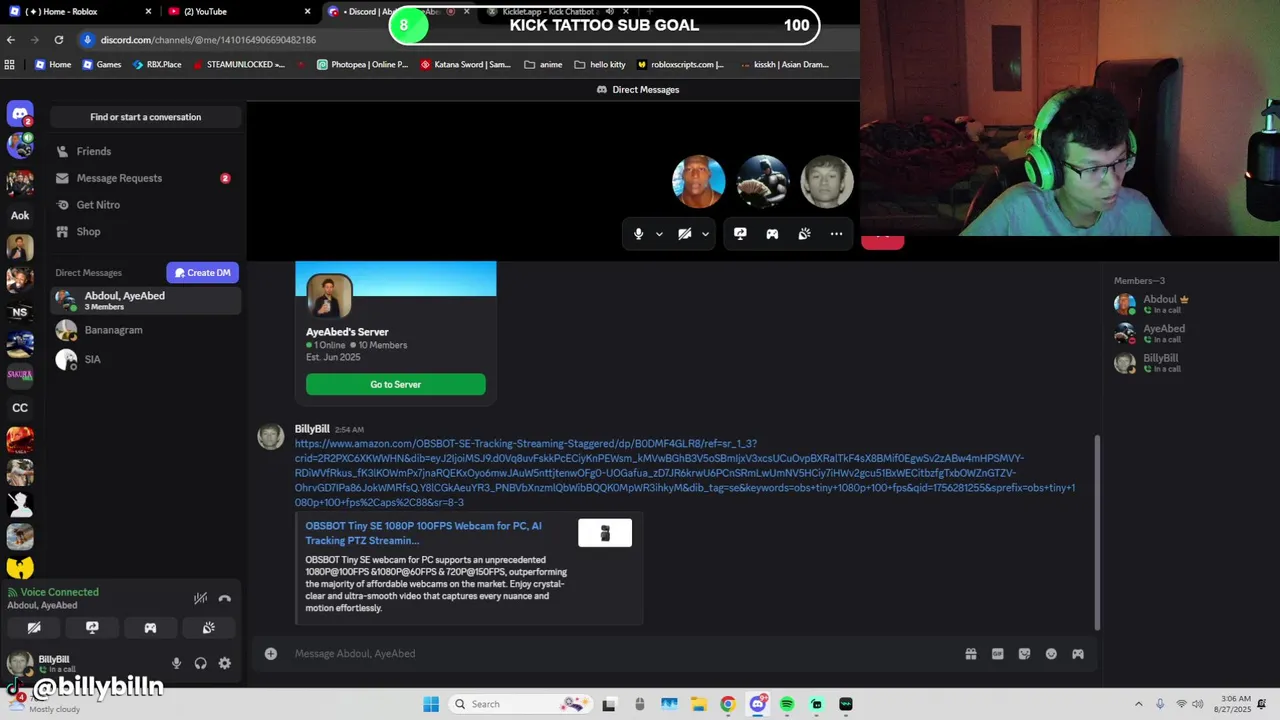The image size is (1280, 720).
Task: Open Spotify from the taskbar
Action: [787, 704]
